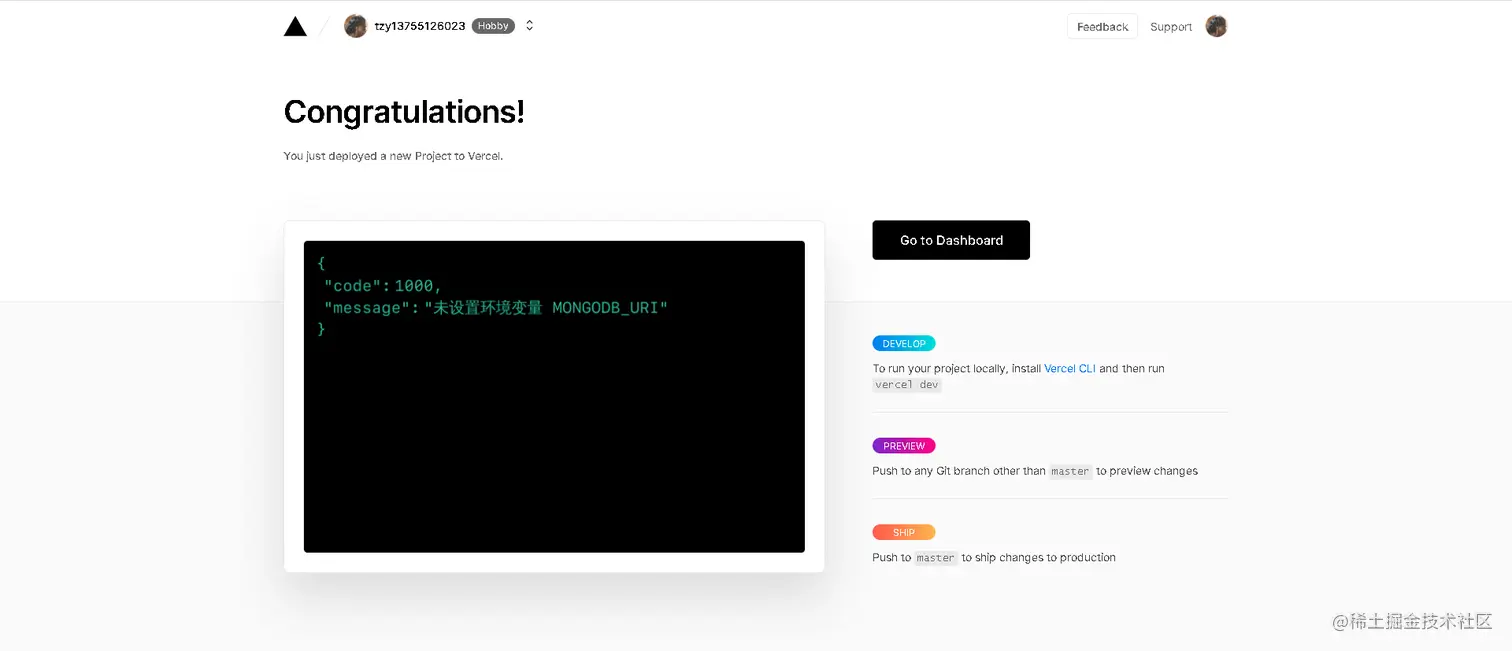Image resolution: width=1512 pixels, height=651 pixels.
Task: Click 'You just deployed a new Project' text
Action: click(393, 156)
